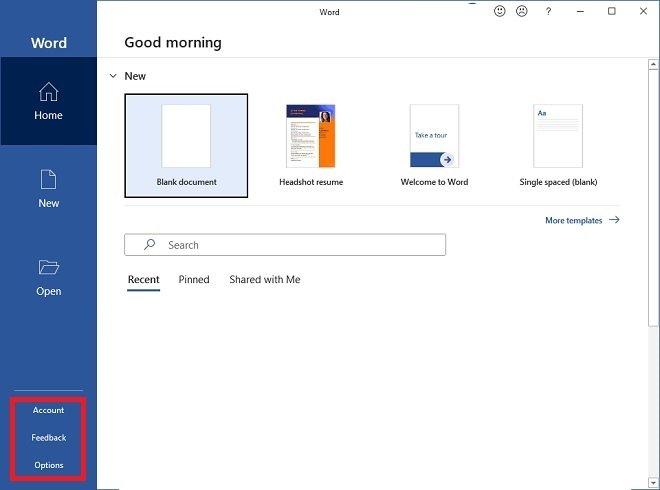
Task: Create a Blank document
Action: (x=186, y=145)
